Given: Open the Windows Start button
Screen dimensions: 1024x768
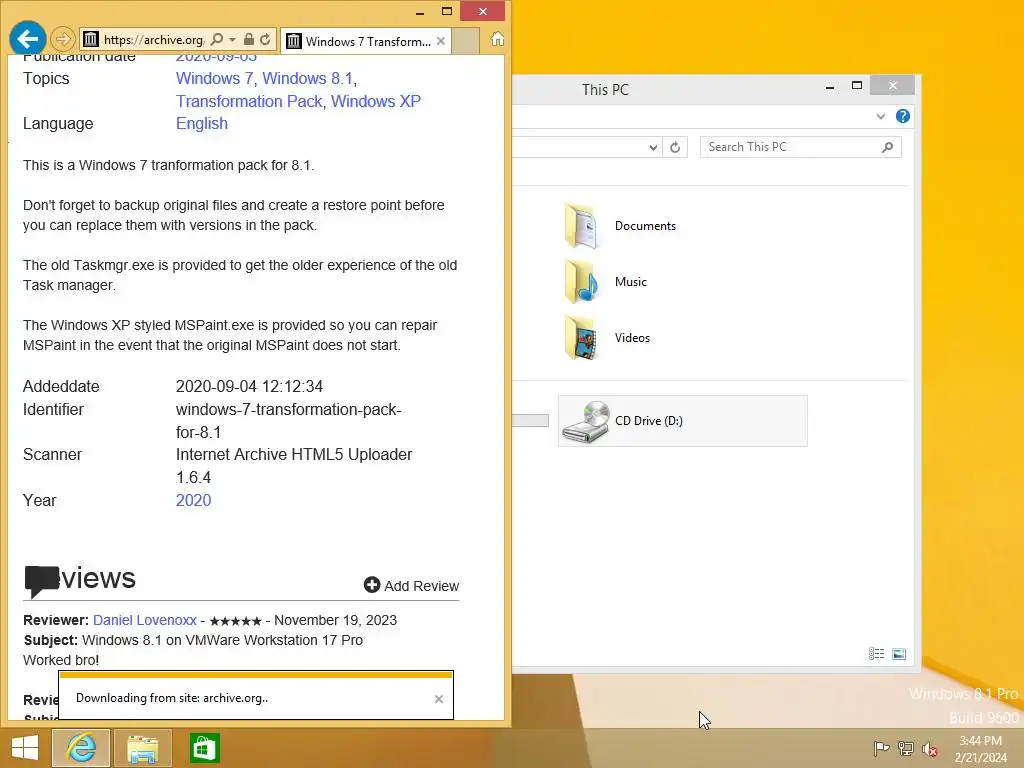Looking at the screenshot, I should pyautogui.click(x=25, y=748).
